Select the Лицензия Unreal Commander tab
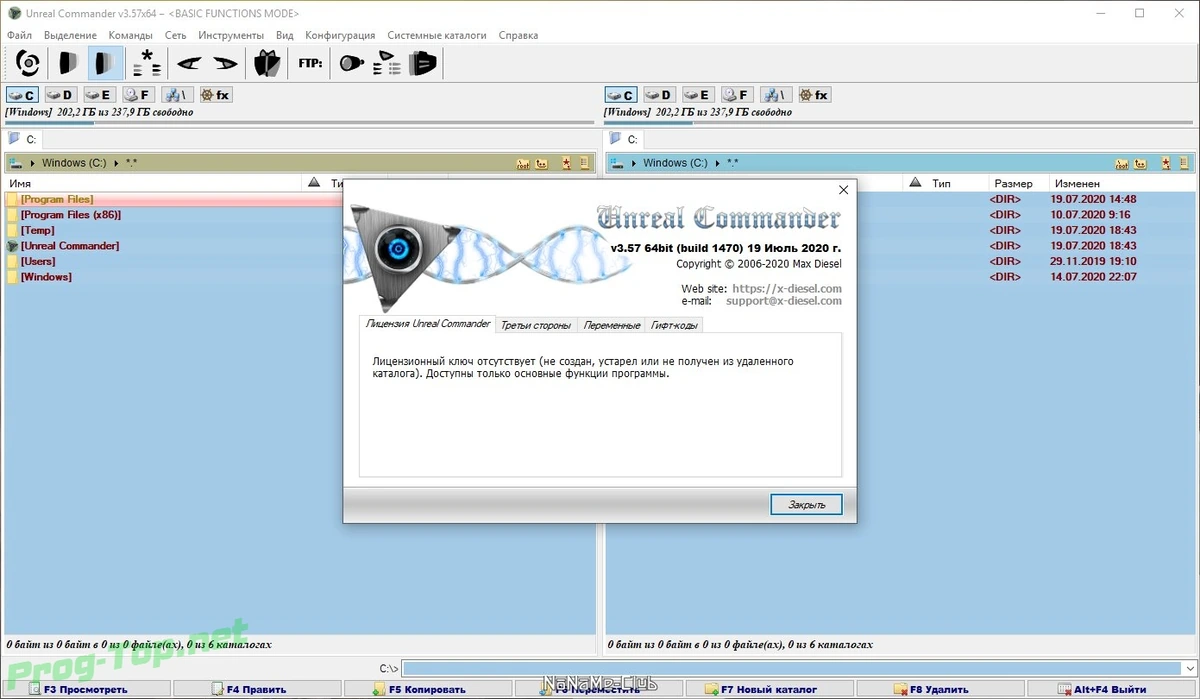 click(428, 324)
